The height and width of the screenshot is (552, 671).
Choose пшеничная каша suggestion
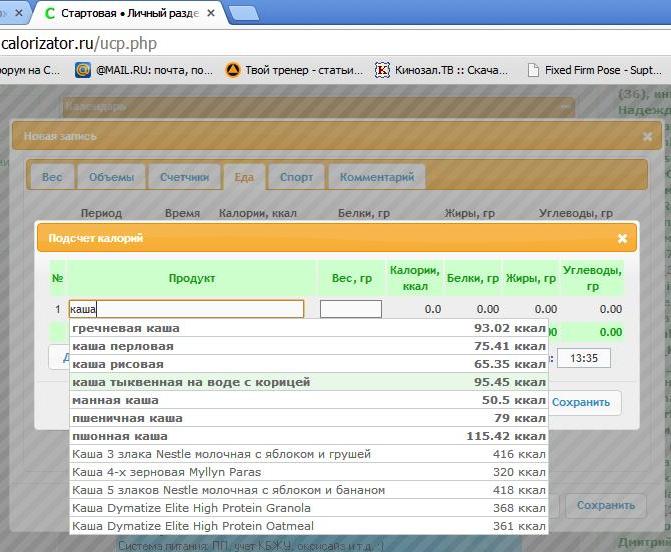pyautogui.click(x=309, y=418)
